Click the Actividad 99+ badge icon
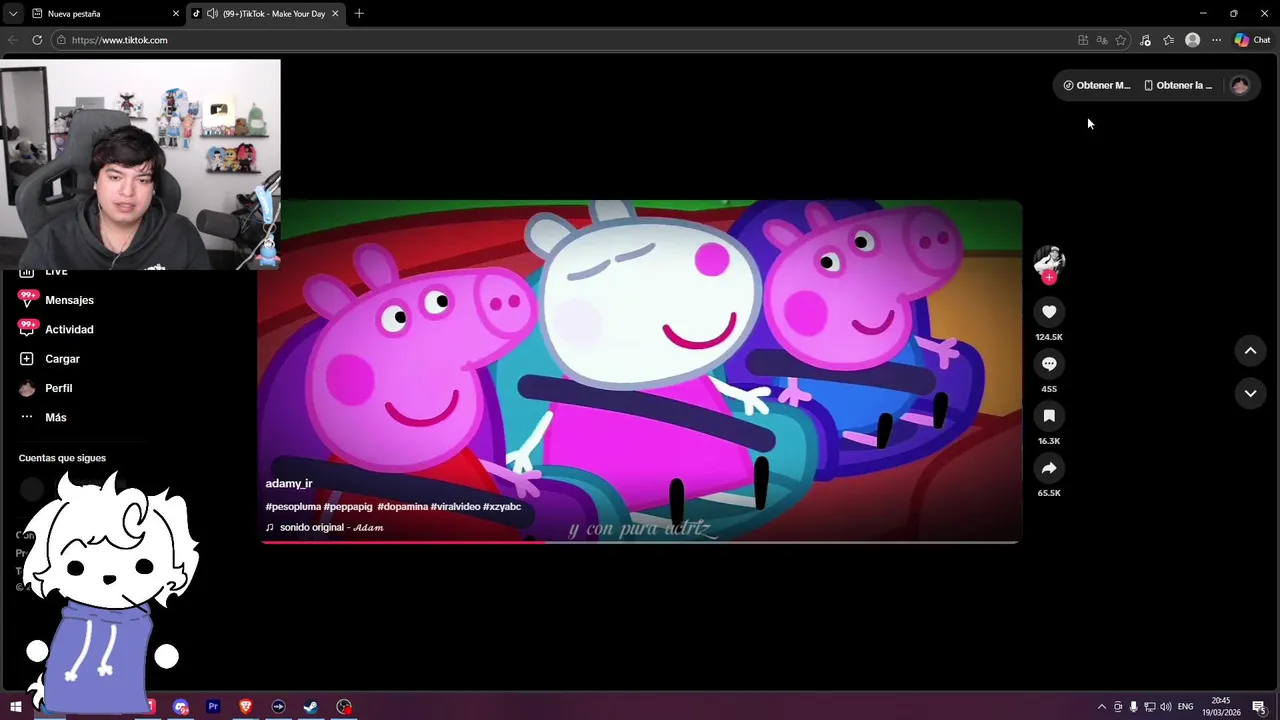Screen dimensions: 1280x720 click(27, 328)
